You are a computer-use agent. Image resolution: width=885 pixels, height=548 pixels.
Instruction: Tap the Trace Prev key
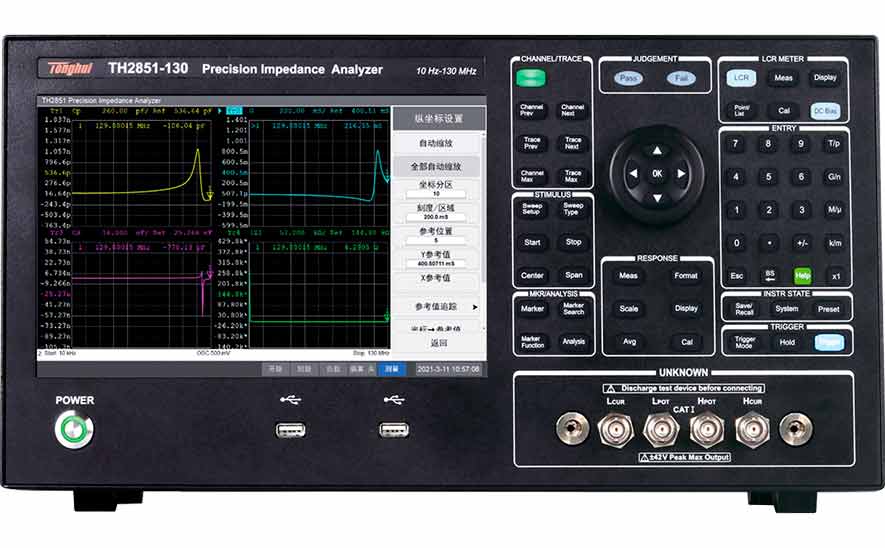click(x=532, y=143)
